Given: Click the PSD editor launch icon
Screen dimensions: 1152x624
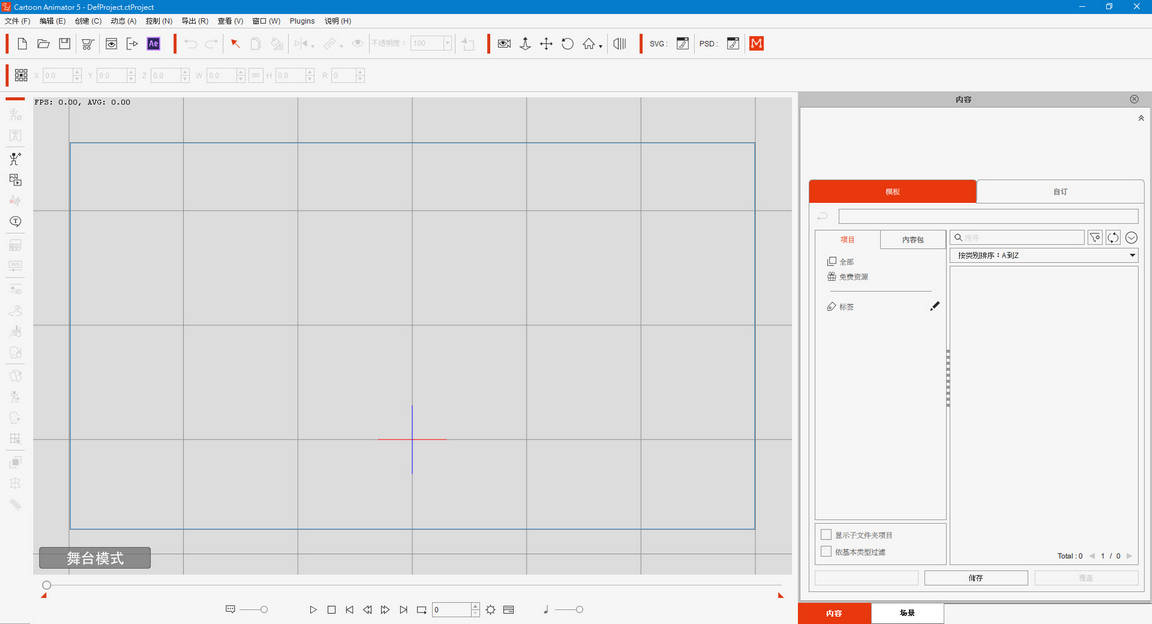Looking at the screenshot, I should [x=733, y=44].
